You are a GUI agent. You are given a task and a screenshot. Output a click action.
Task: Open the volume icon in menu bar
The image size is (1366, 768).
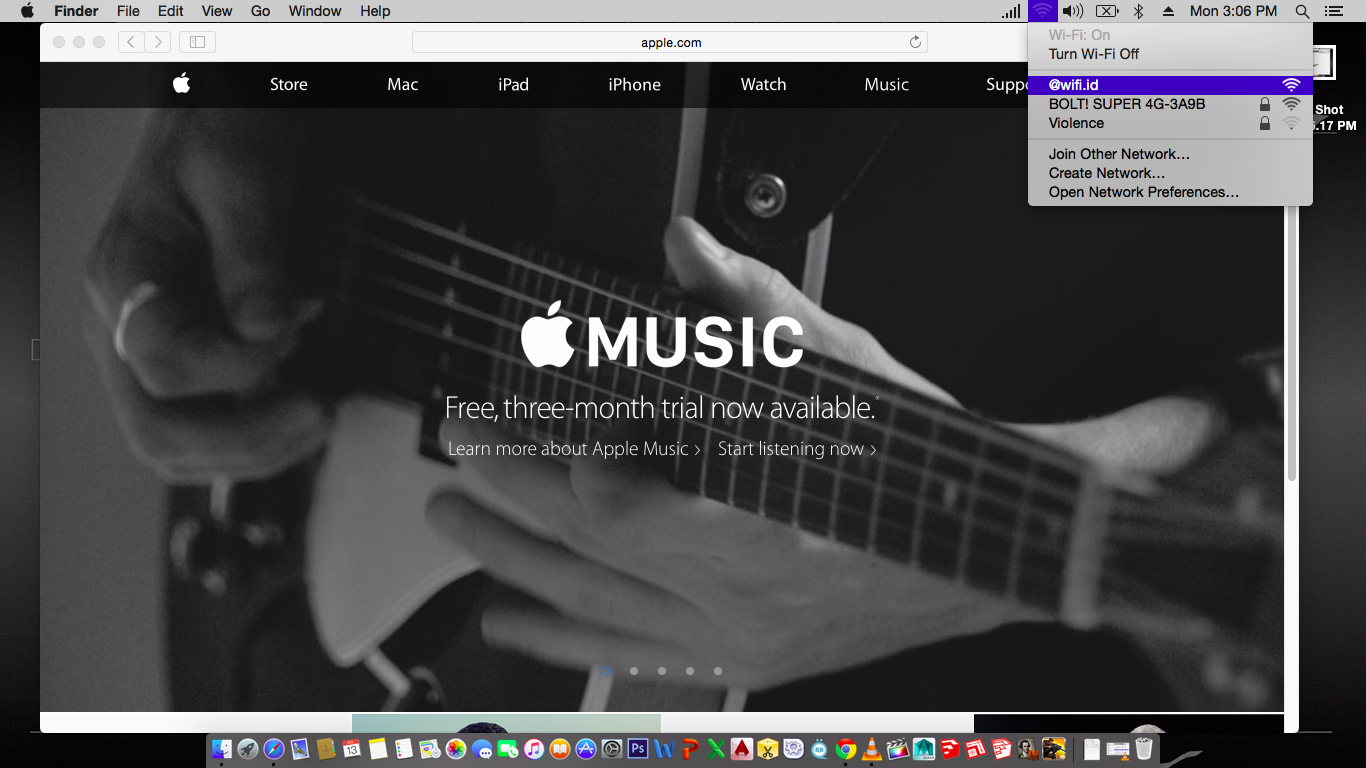[x=1073, y=11]
